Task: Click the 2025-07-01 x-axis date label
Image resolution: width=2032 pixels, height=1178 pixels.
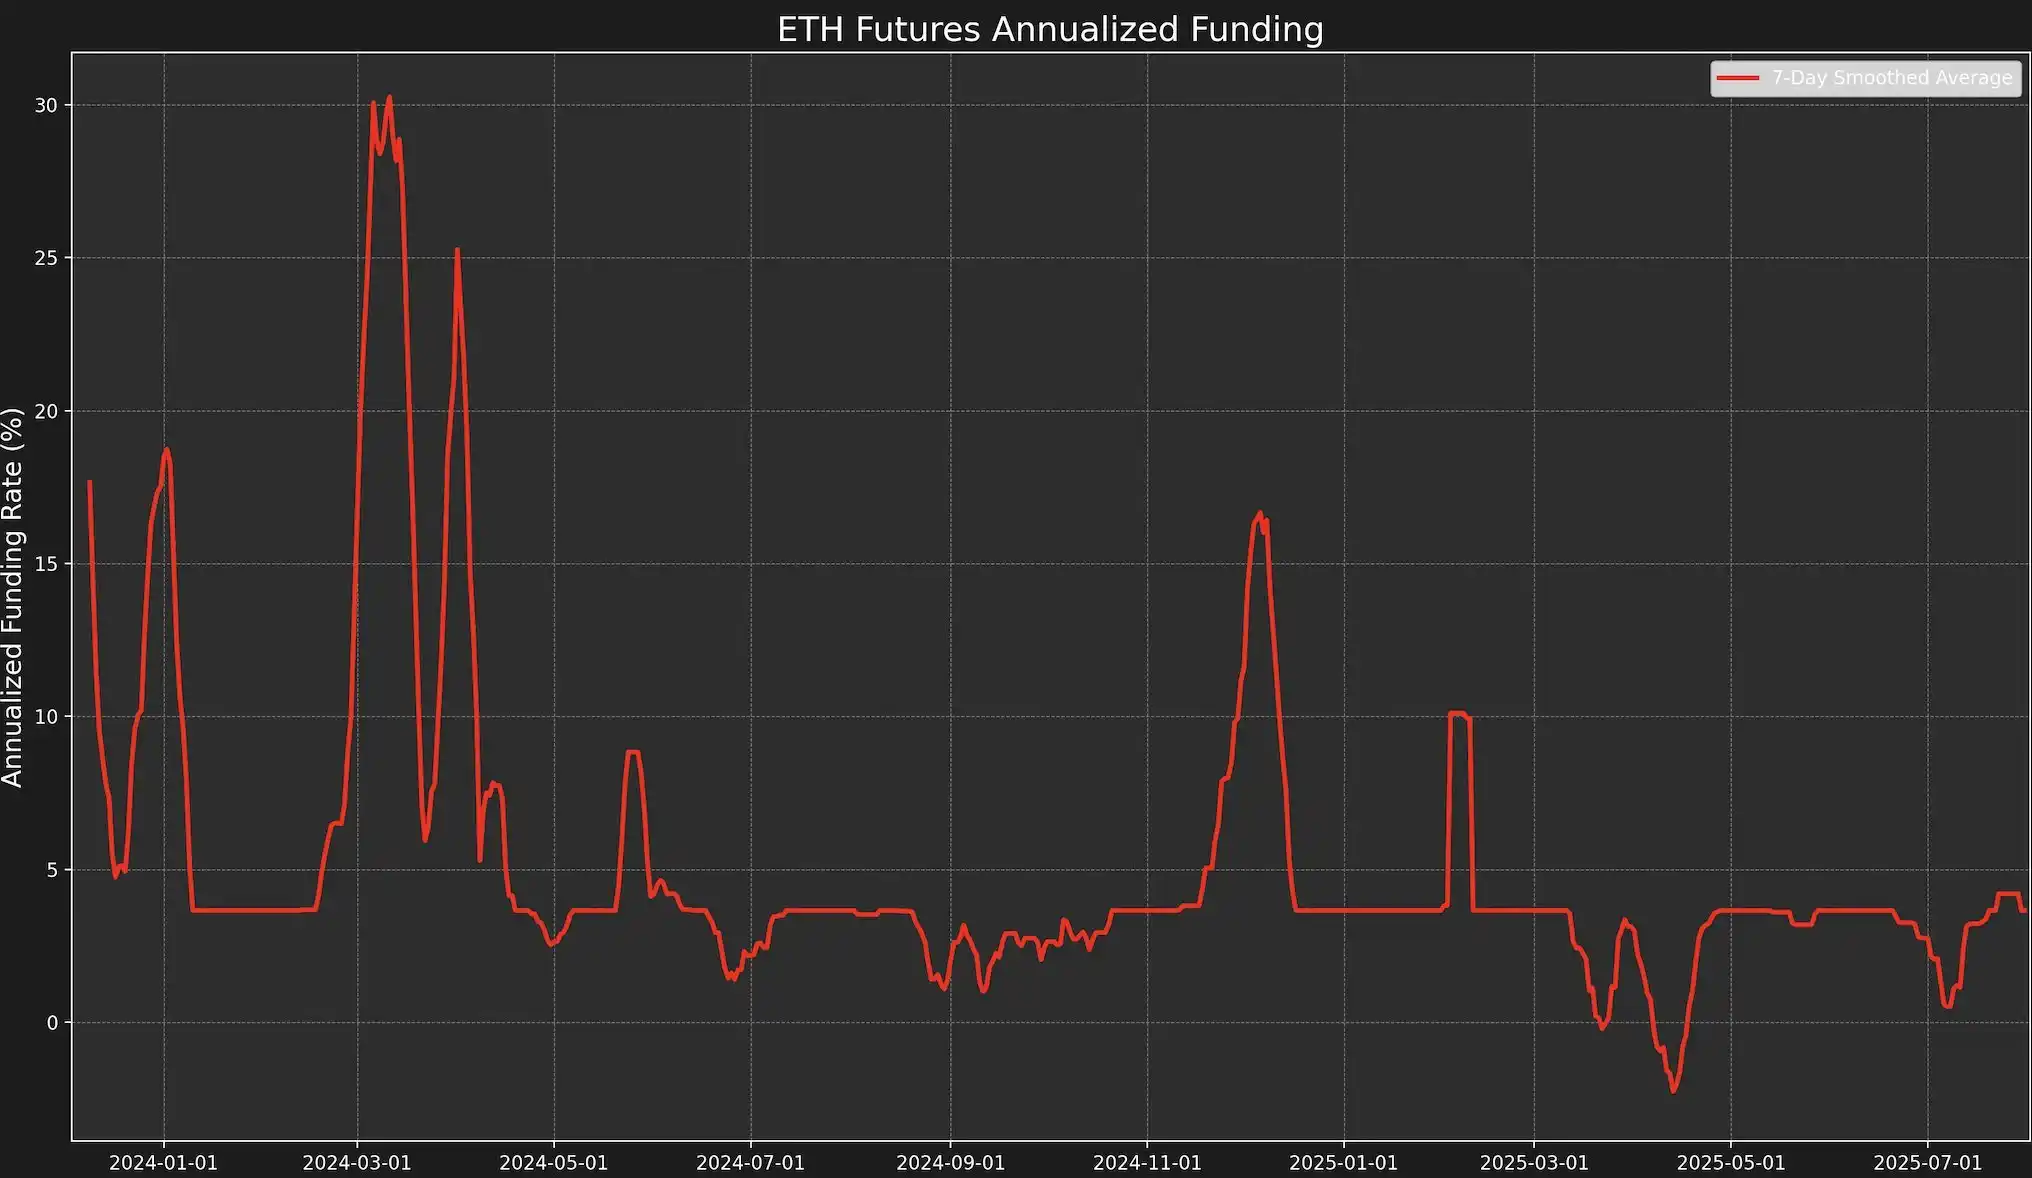Action: coord(1927,1163)
